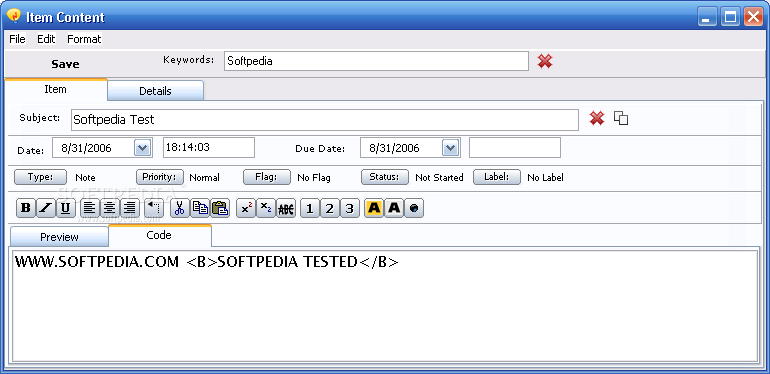Switch to the Preview tab

(x=59, y=237)
